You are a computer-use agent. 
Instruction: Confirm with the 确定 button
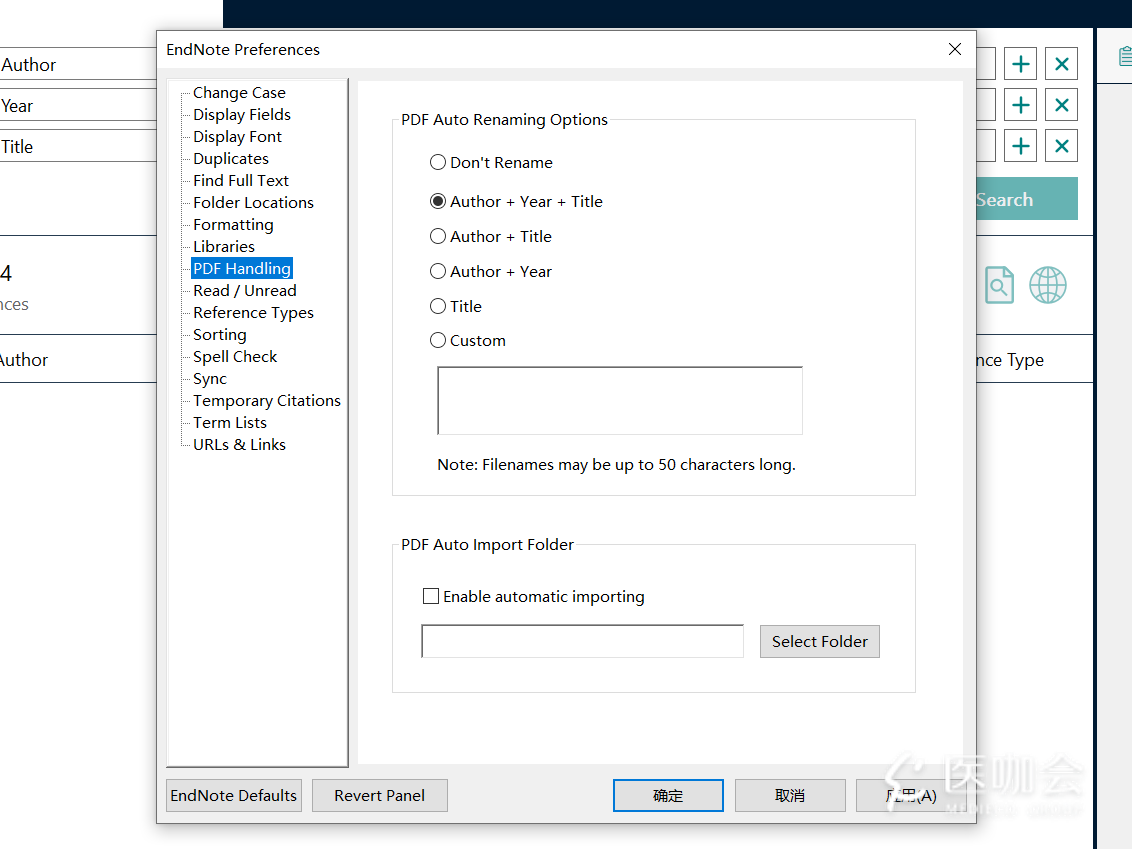pos(669,796)
